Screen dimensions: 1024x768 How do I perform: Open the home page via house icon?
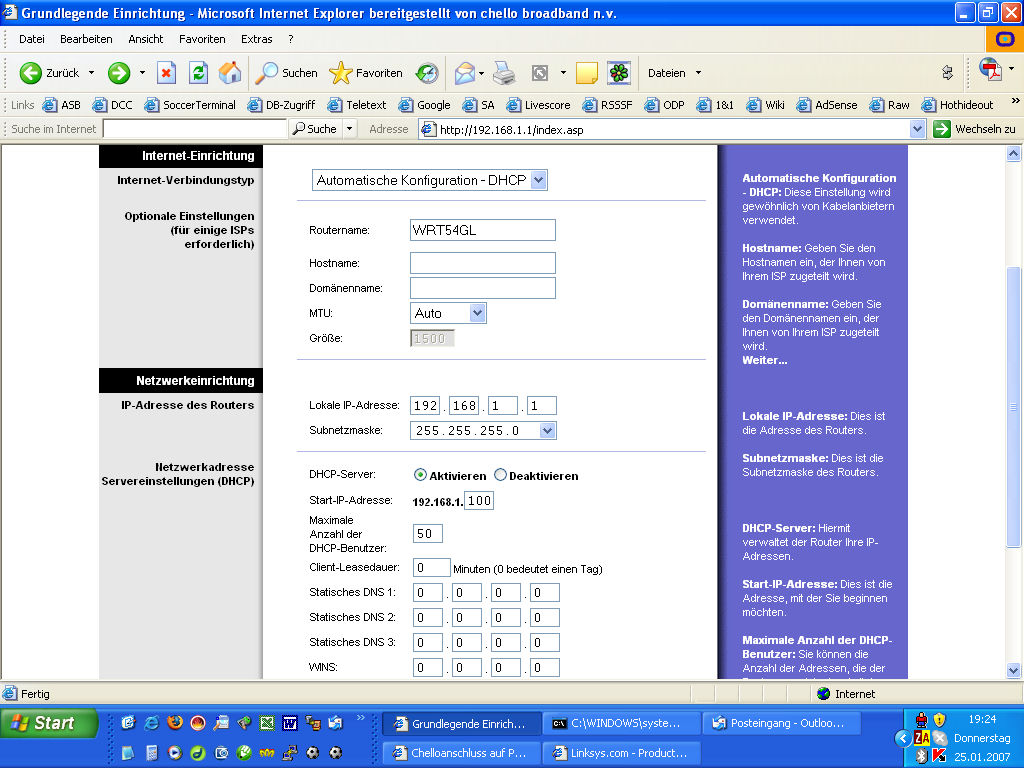click(x=230, y=73)
